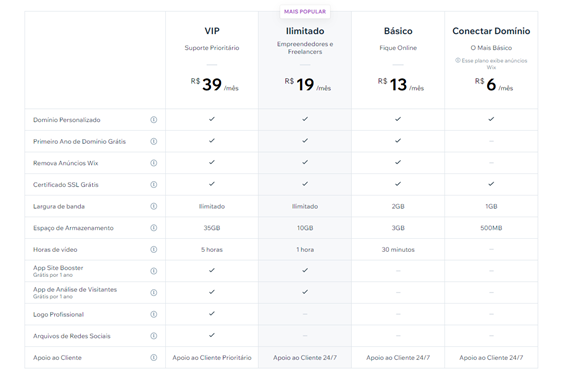Click info icon for Apoio ao Cliente
This screenshot has width=567, height=379.
tap(154, 358)
